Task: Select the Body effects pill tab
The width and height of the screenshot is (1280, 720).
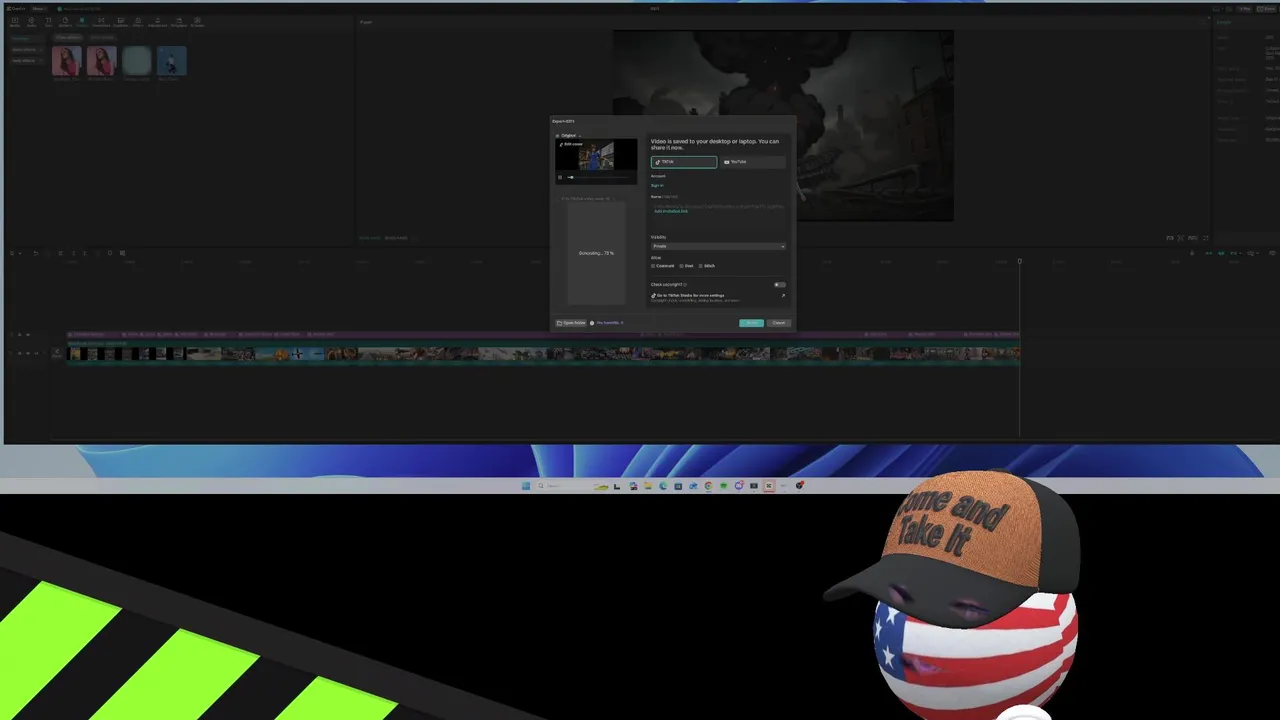Action: (x=102, y=38)
